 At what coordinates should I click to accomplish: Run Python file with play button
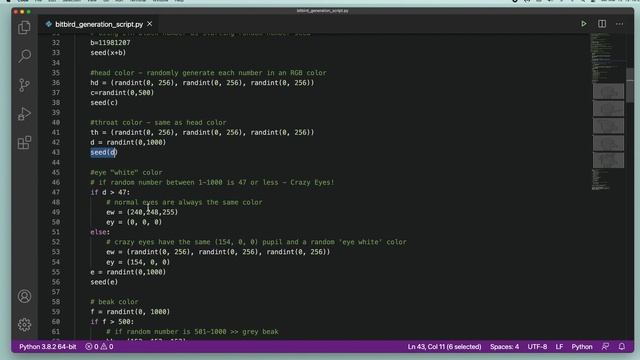coord(584,24)
